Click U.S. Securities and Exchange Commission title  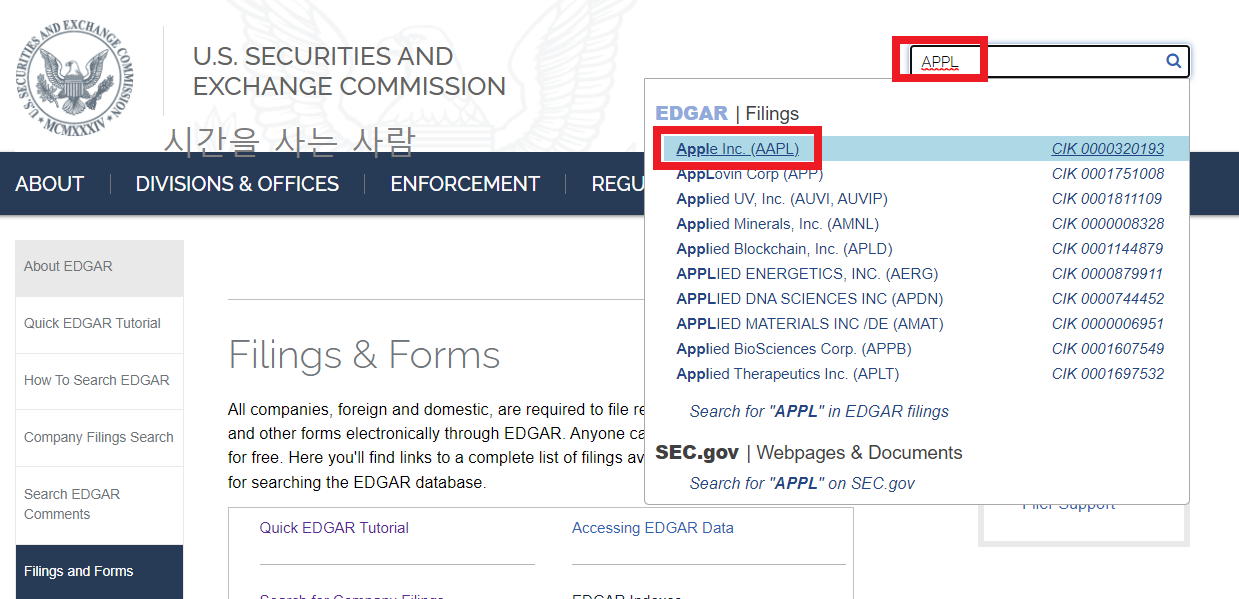(x=349, y=71)
